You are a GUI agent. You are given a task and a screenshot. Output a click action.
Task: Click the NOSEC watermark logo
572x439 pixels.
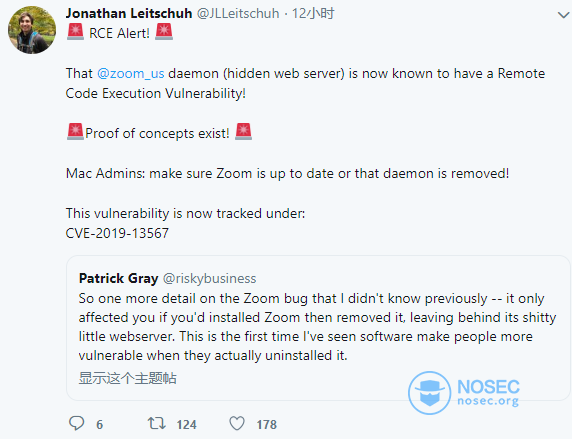coord(464,393)
